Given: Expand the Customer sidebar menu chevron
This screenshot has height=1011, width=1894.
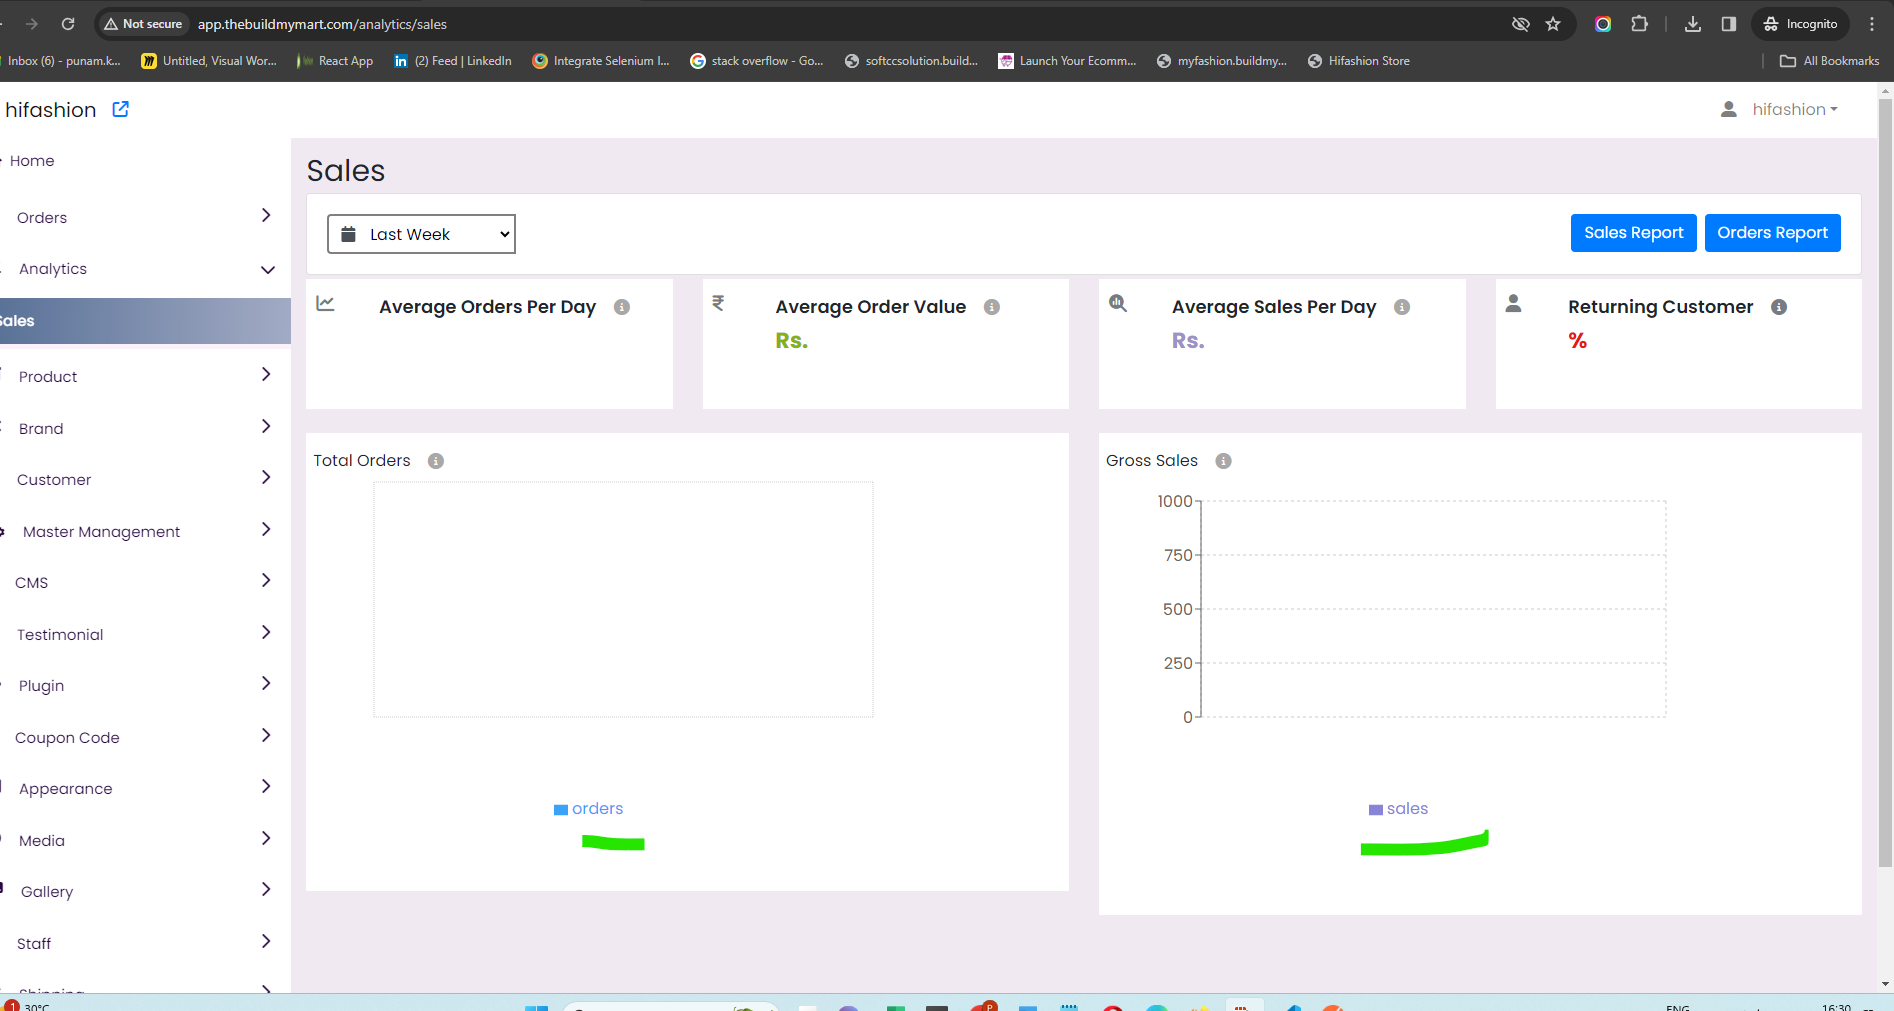Looking at the screenshot, I should coord(266,477).
